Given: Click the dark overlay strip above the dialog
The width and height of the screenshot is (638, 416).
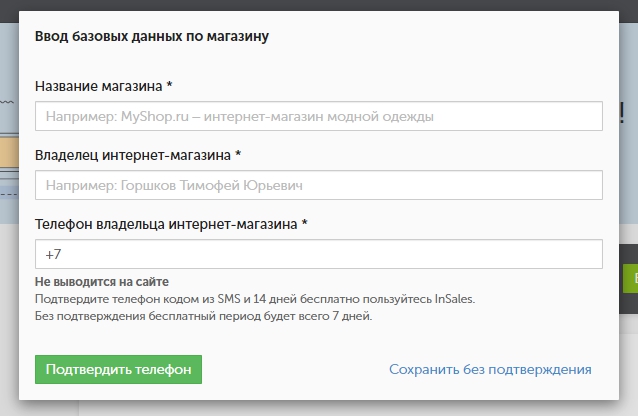Looking at the screenshot, I should 319,5.
